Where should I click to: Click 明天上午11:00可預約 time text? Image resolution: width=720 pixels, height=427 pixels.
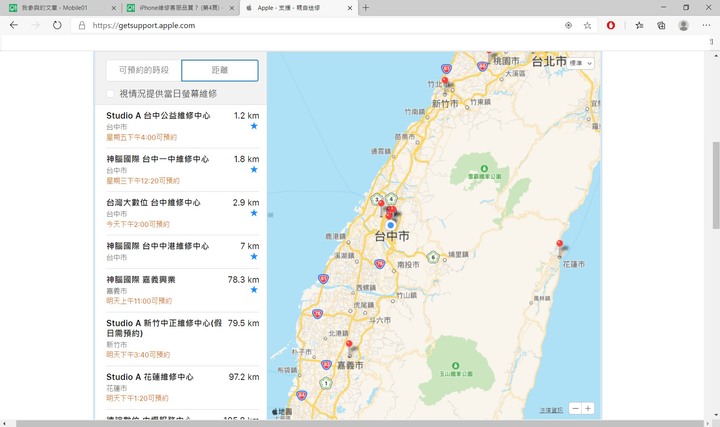[139, 301]
